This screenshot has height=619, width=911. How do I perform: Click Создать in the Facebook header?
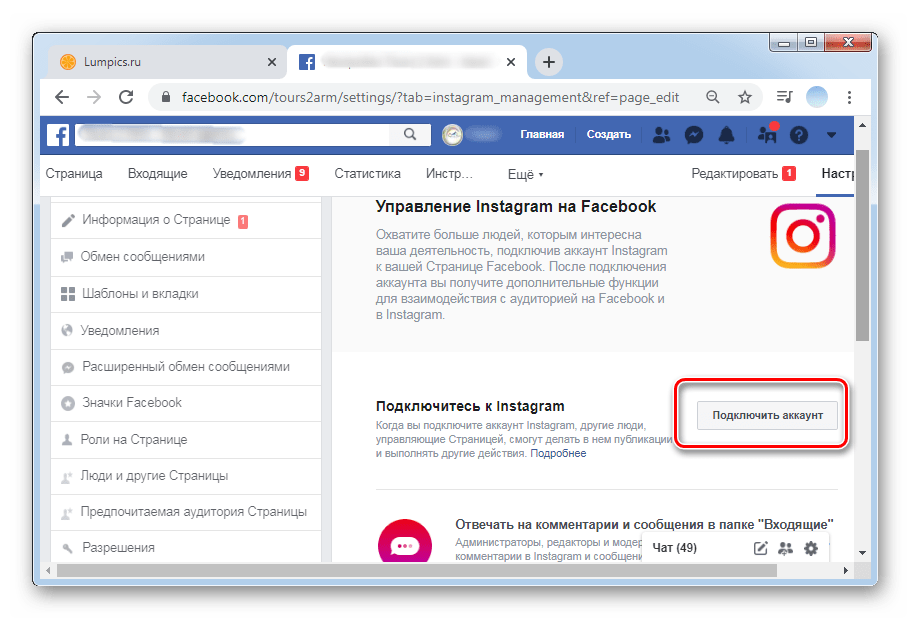click(608, 134)
